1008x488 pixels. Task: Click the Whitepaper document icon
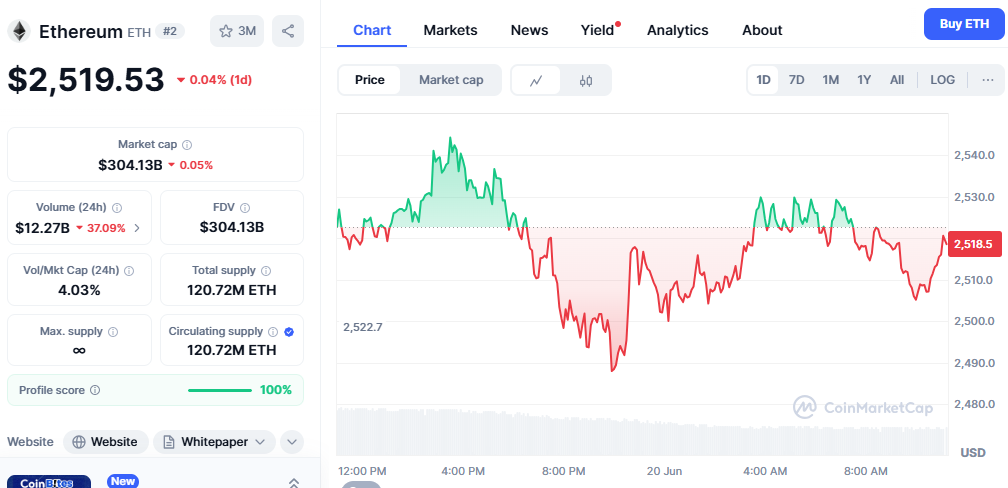(169, 442)
